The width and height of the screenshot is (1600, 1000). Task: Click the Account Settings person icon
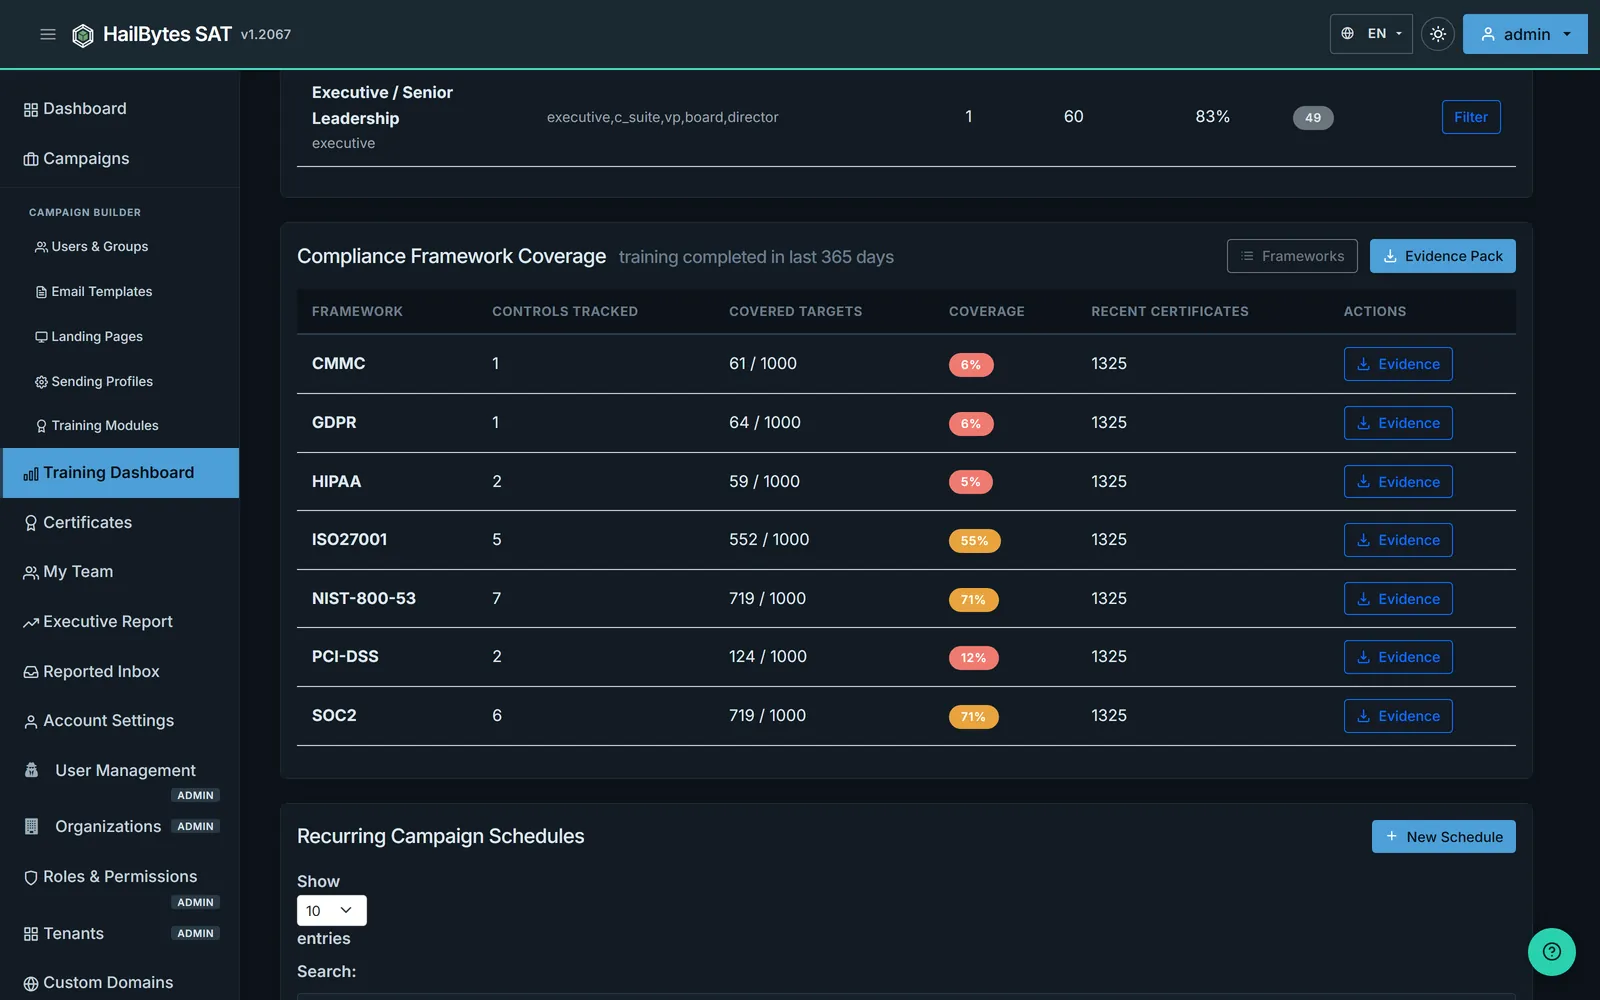tap(31, 722)
